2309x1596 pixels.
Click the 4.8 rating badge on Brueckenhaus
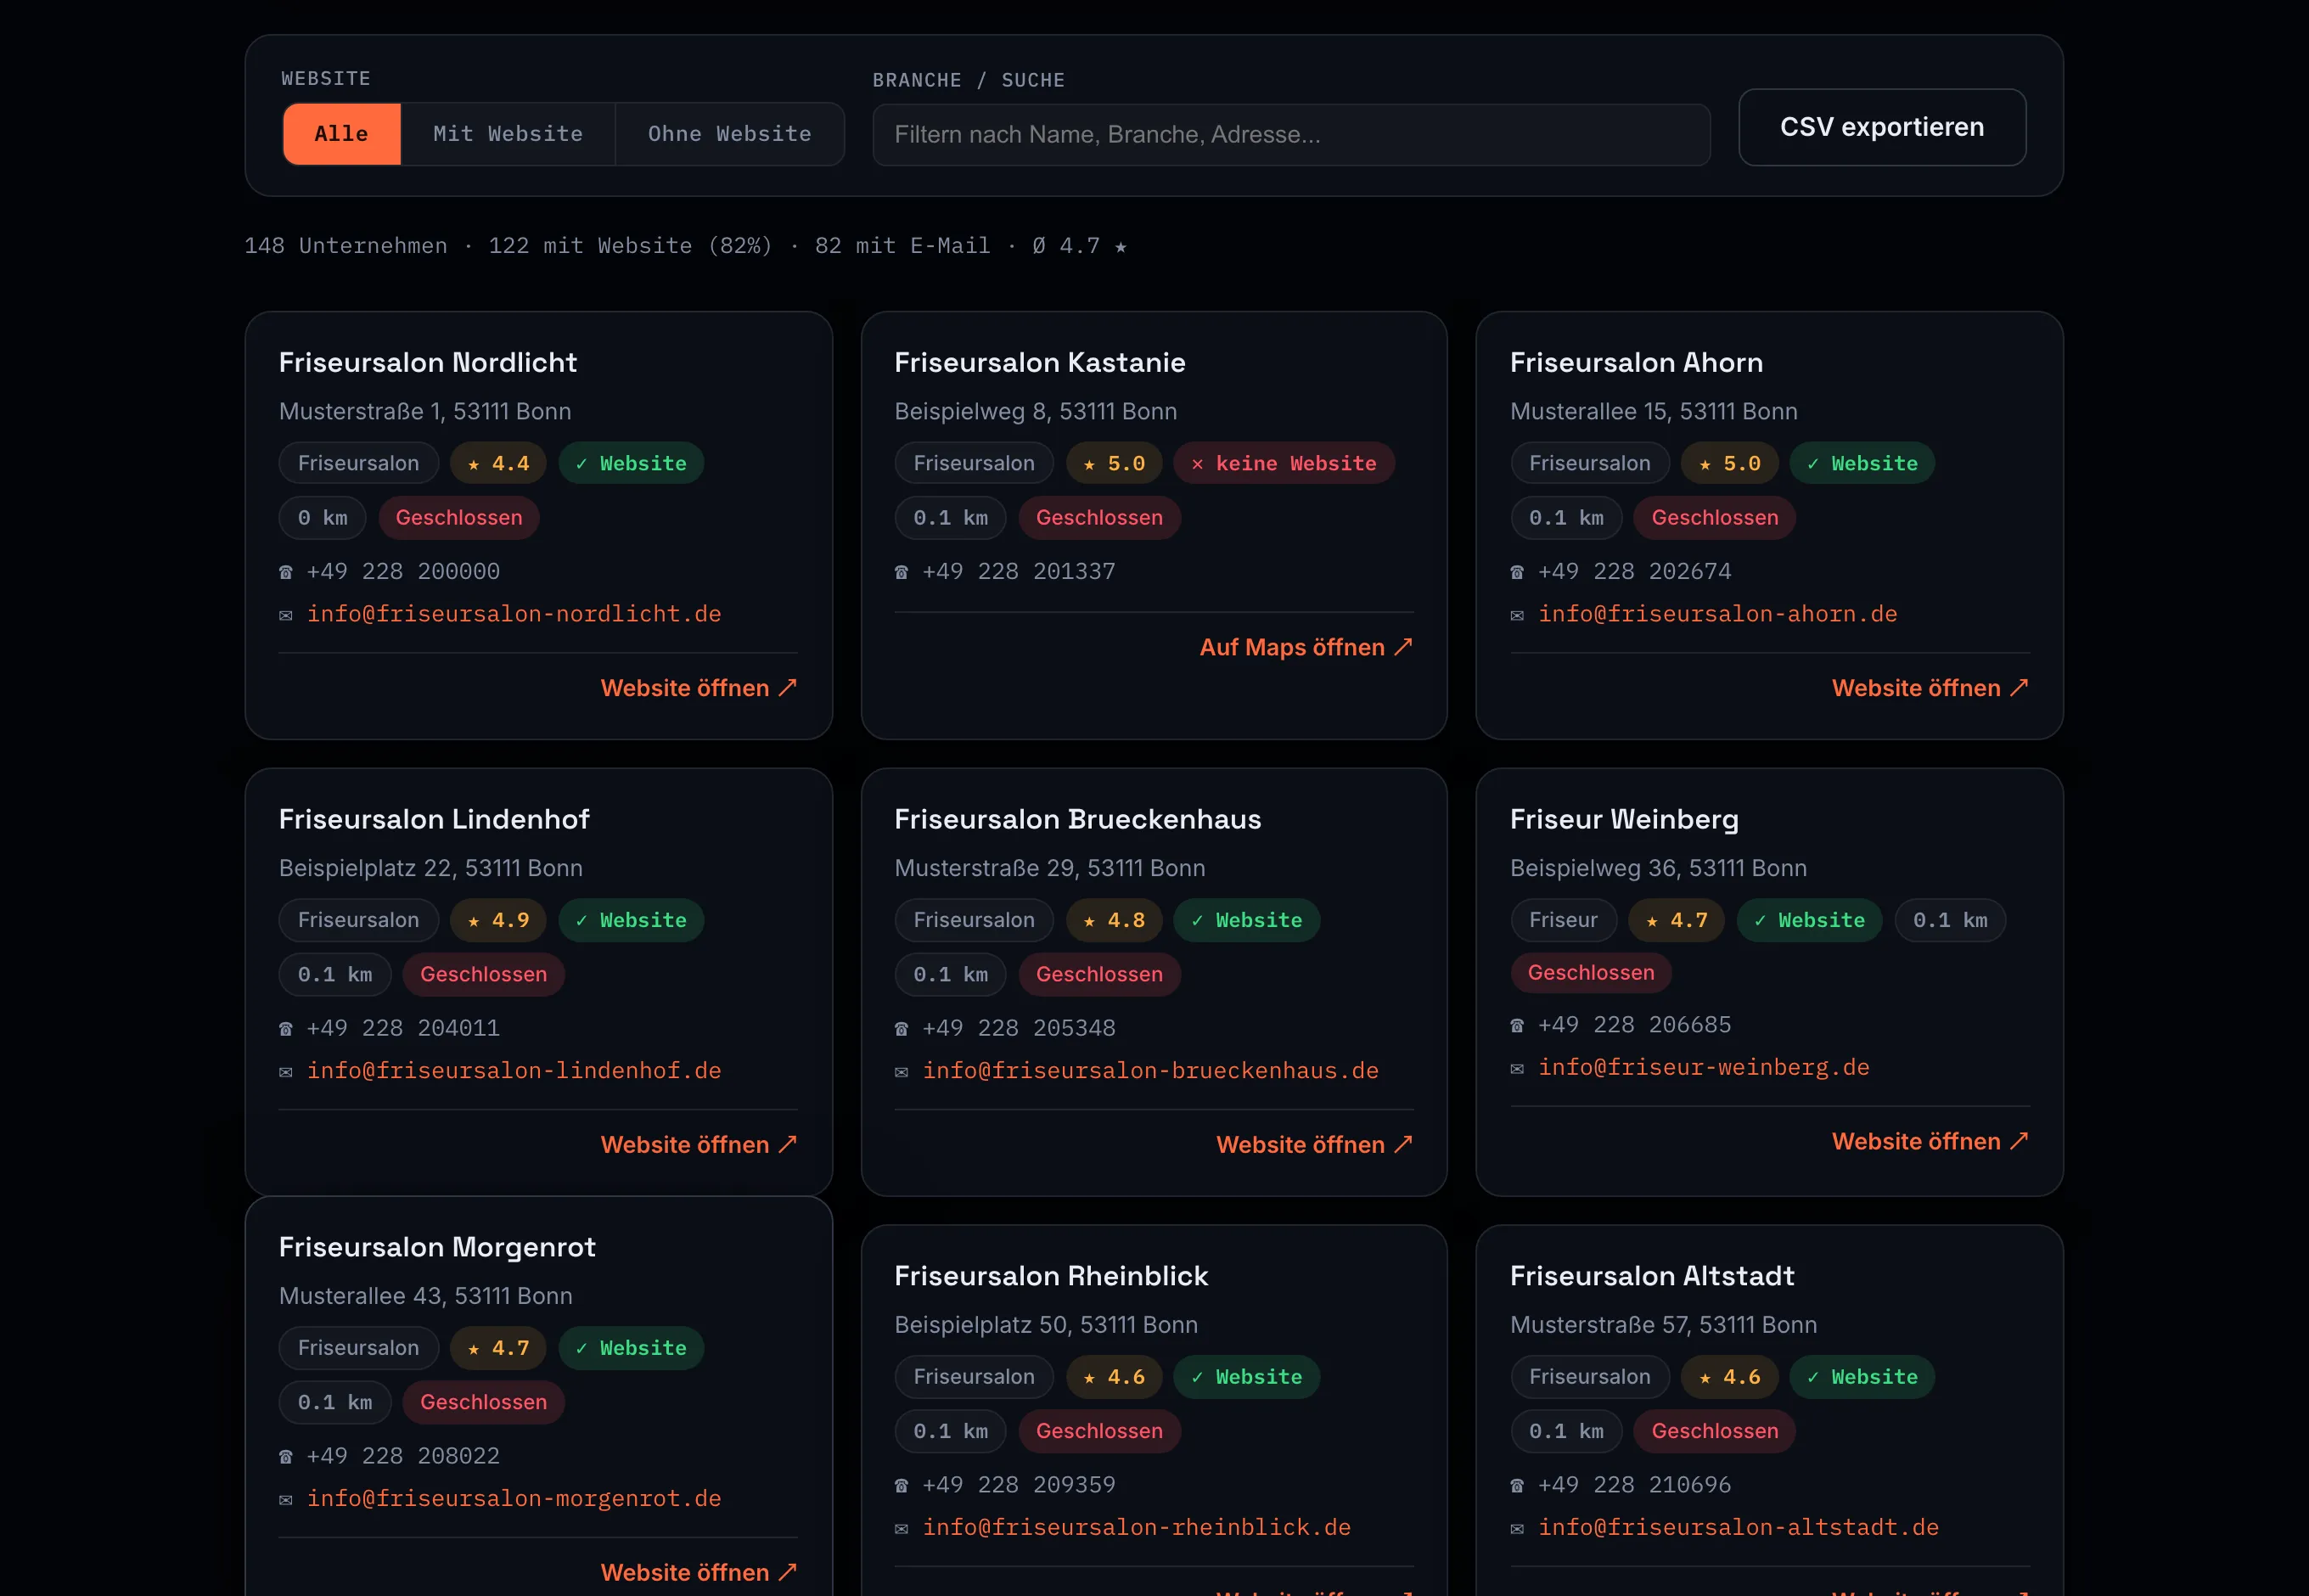point(1114,920)
